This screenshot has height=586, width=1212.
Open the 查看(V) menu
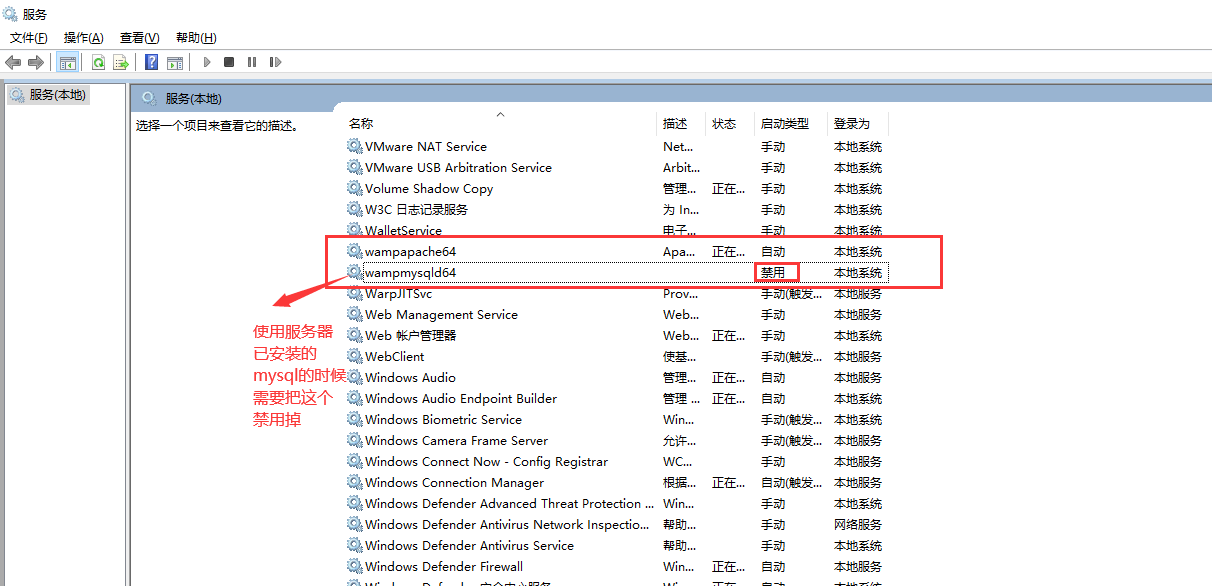[140, 38]
